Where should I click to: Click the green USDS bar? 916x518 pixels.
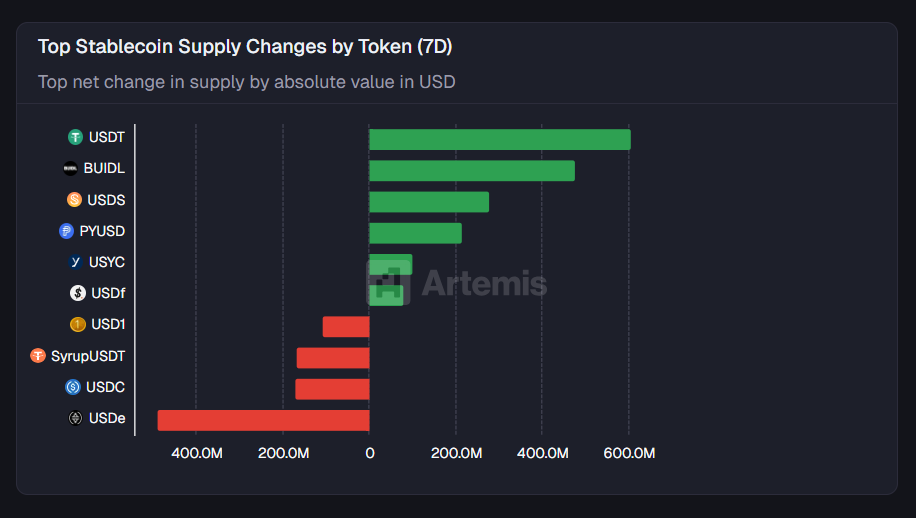[429, 202]
